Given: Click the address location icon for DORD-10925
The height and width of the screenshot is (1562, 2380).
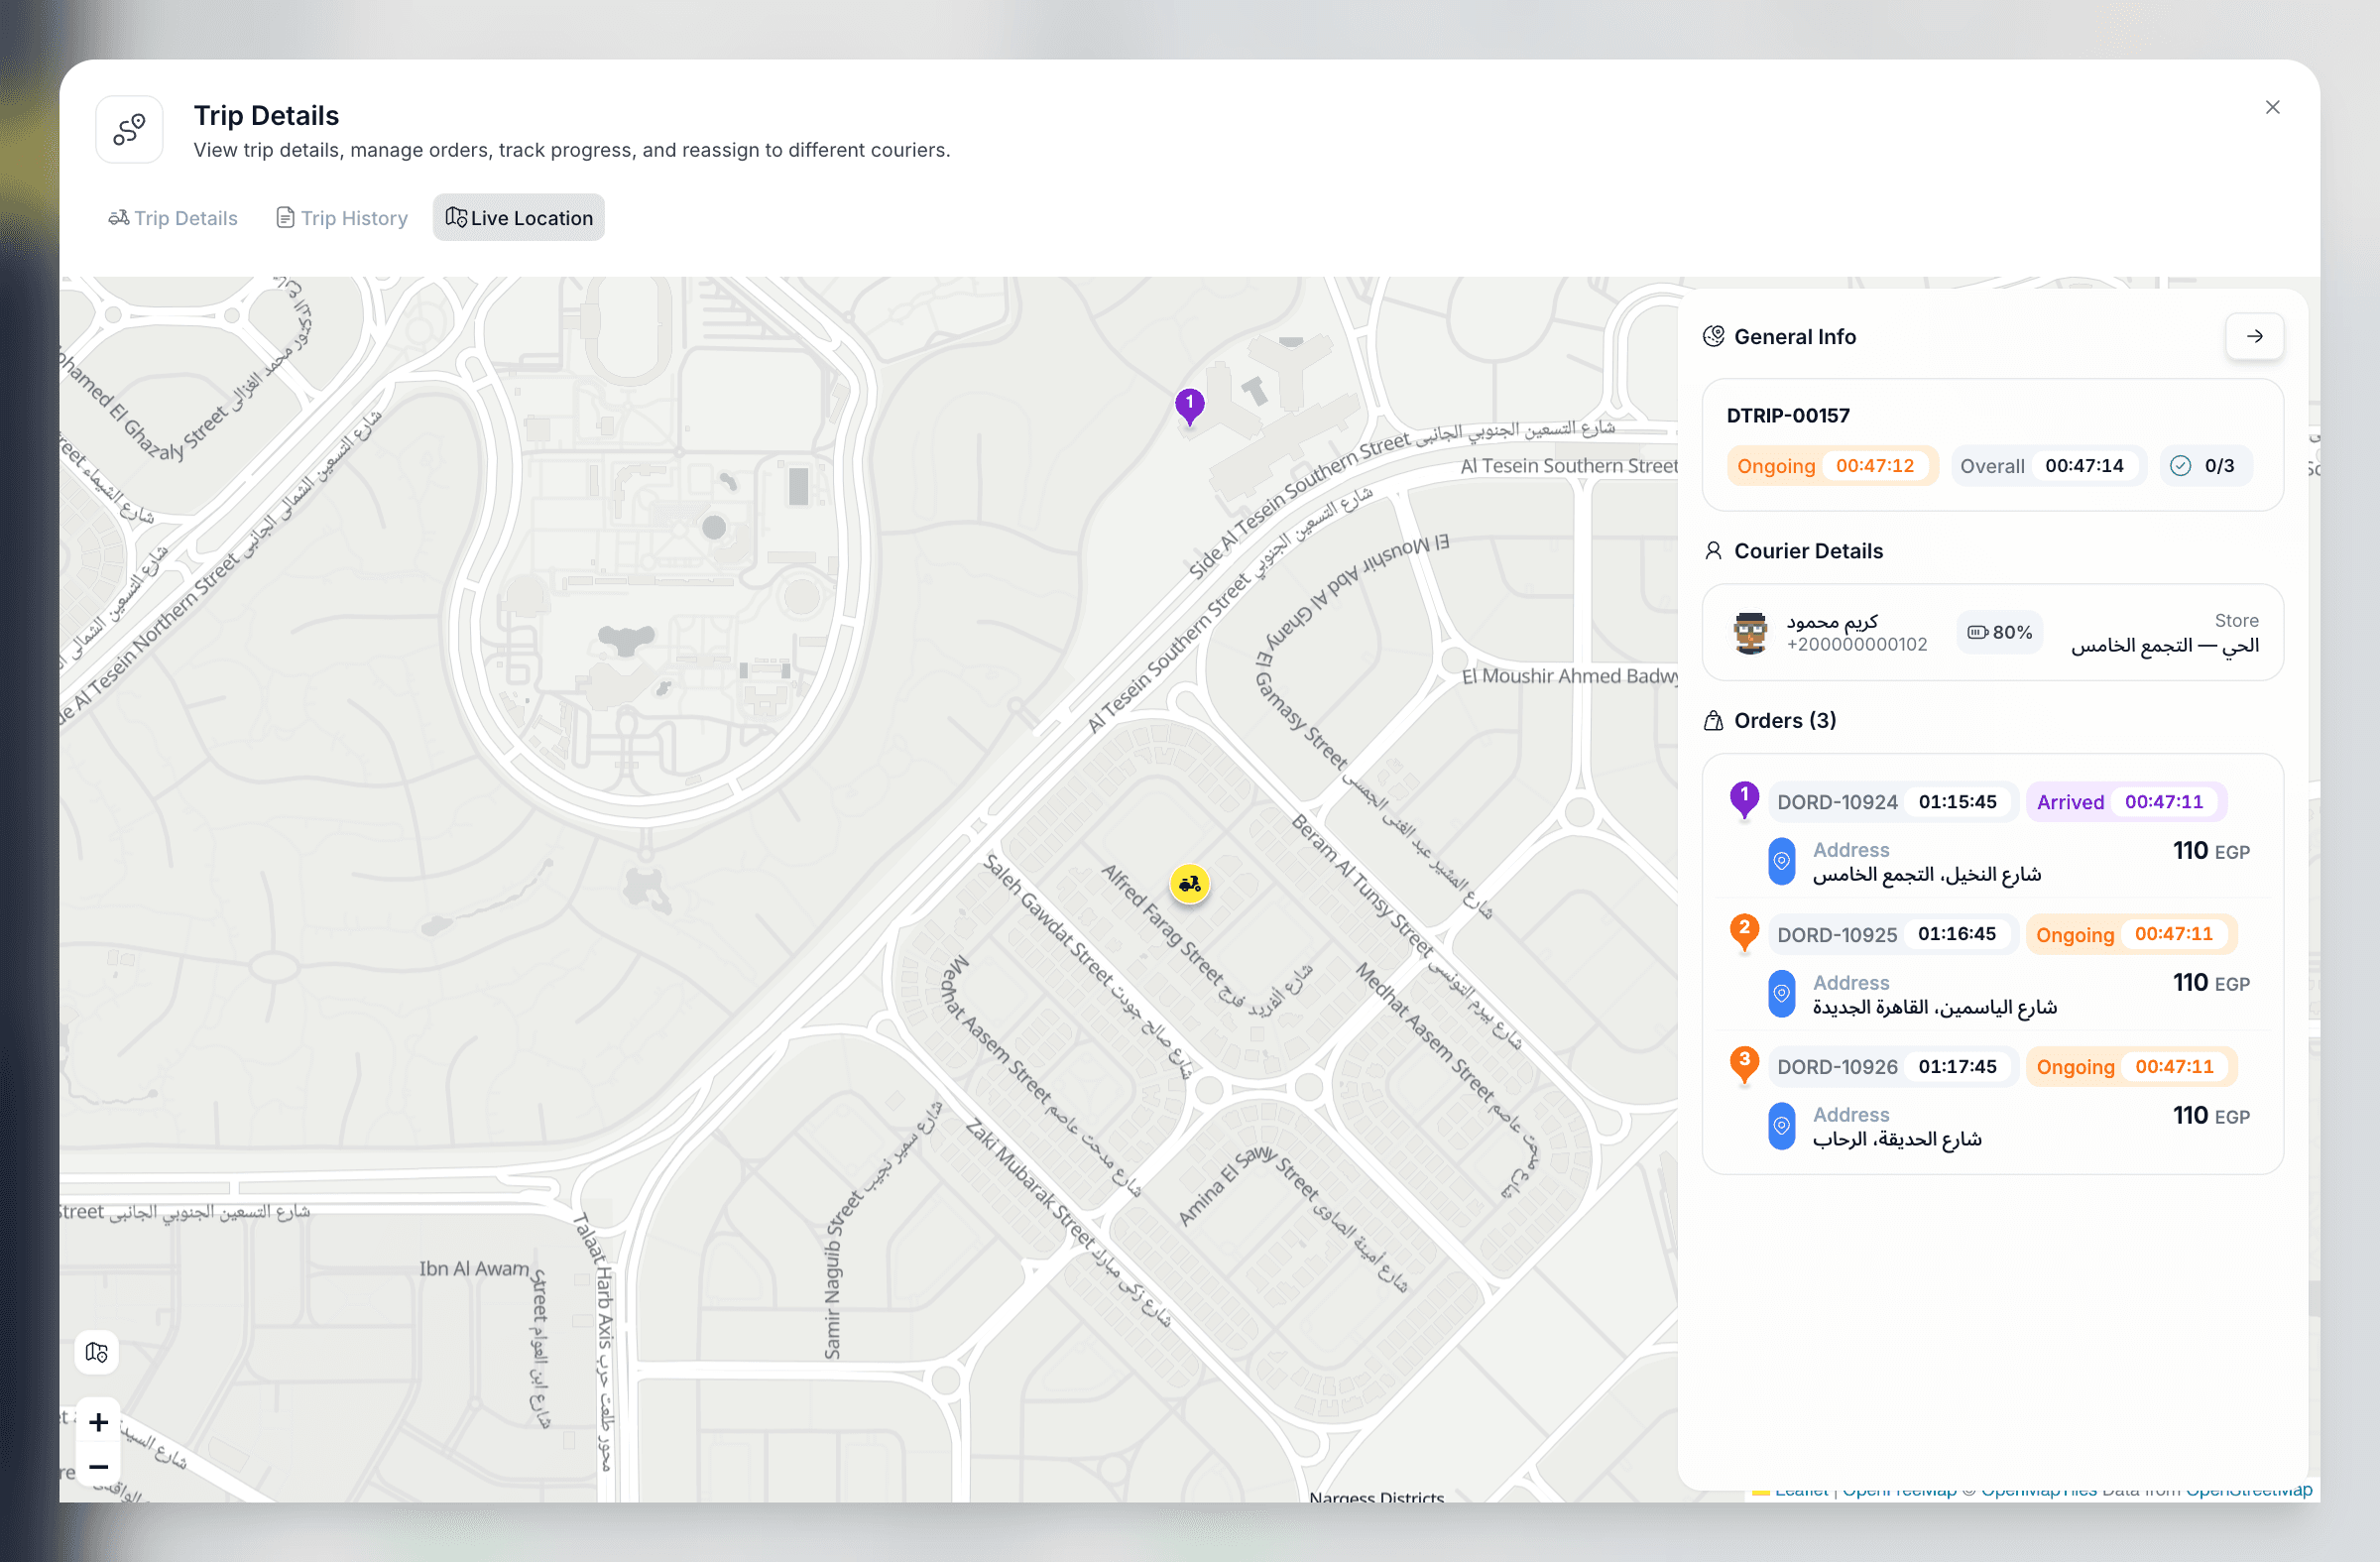Looking at the screenshot, I should click(1781, 994).
